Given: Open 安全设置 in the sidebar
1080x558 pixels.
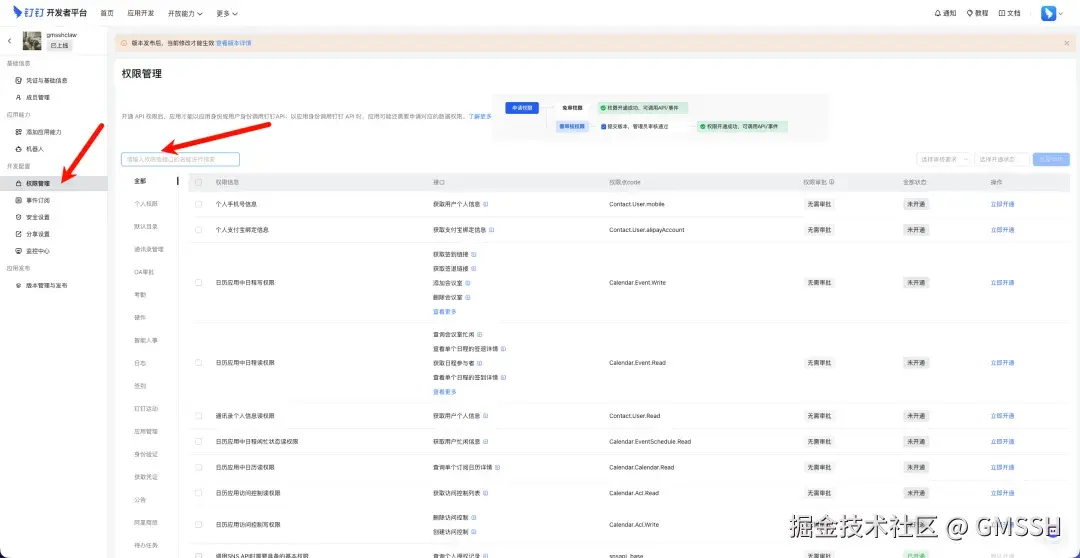Looking at the screenshot, I should click(x=38, y=217).
